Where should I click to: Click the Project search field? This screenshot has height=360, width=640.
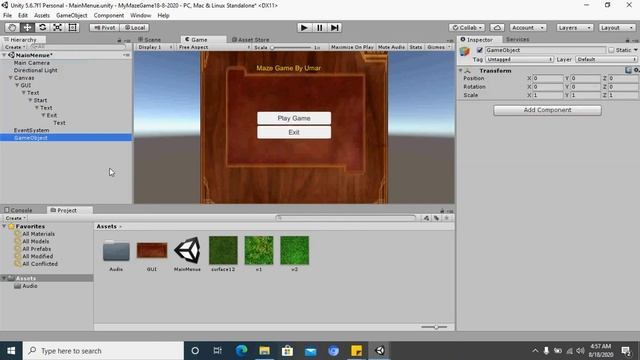pyautogui.click(x=346, y=218)
